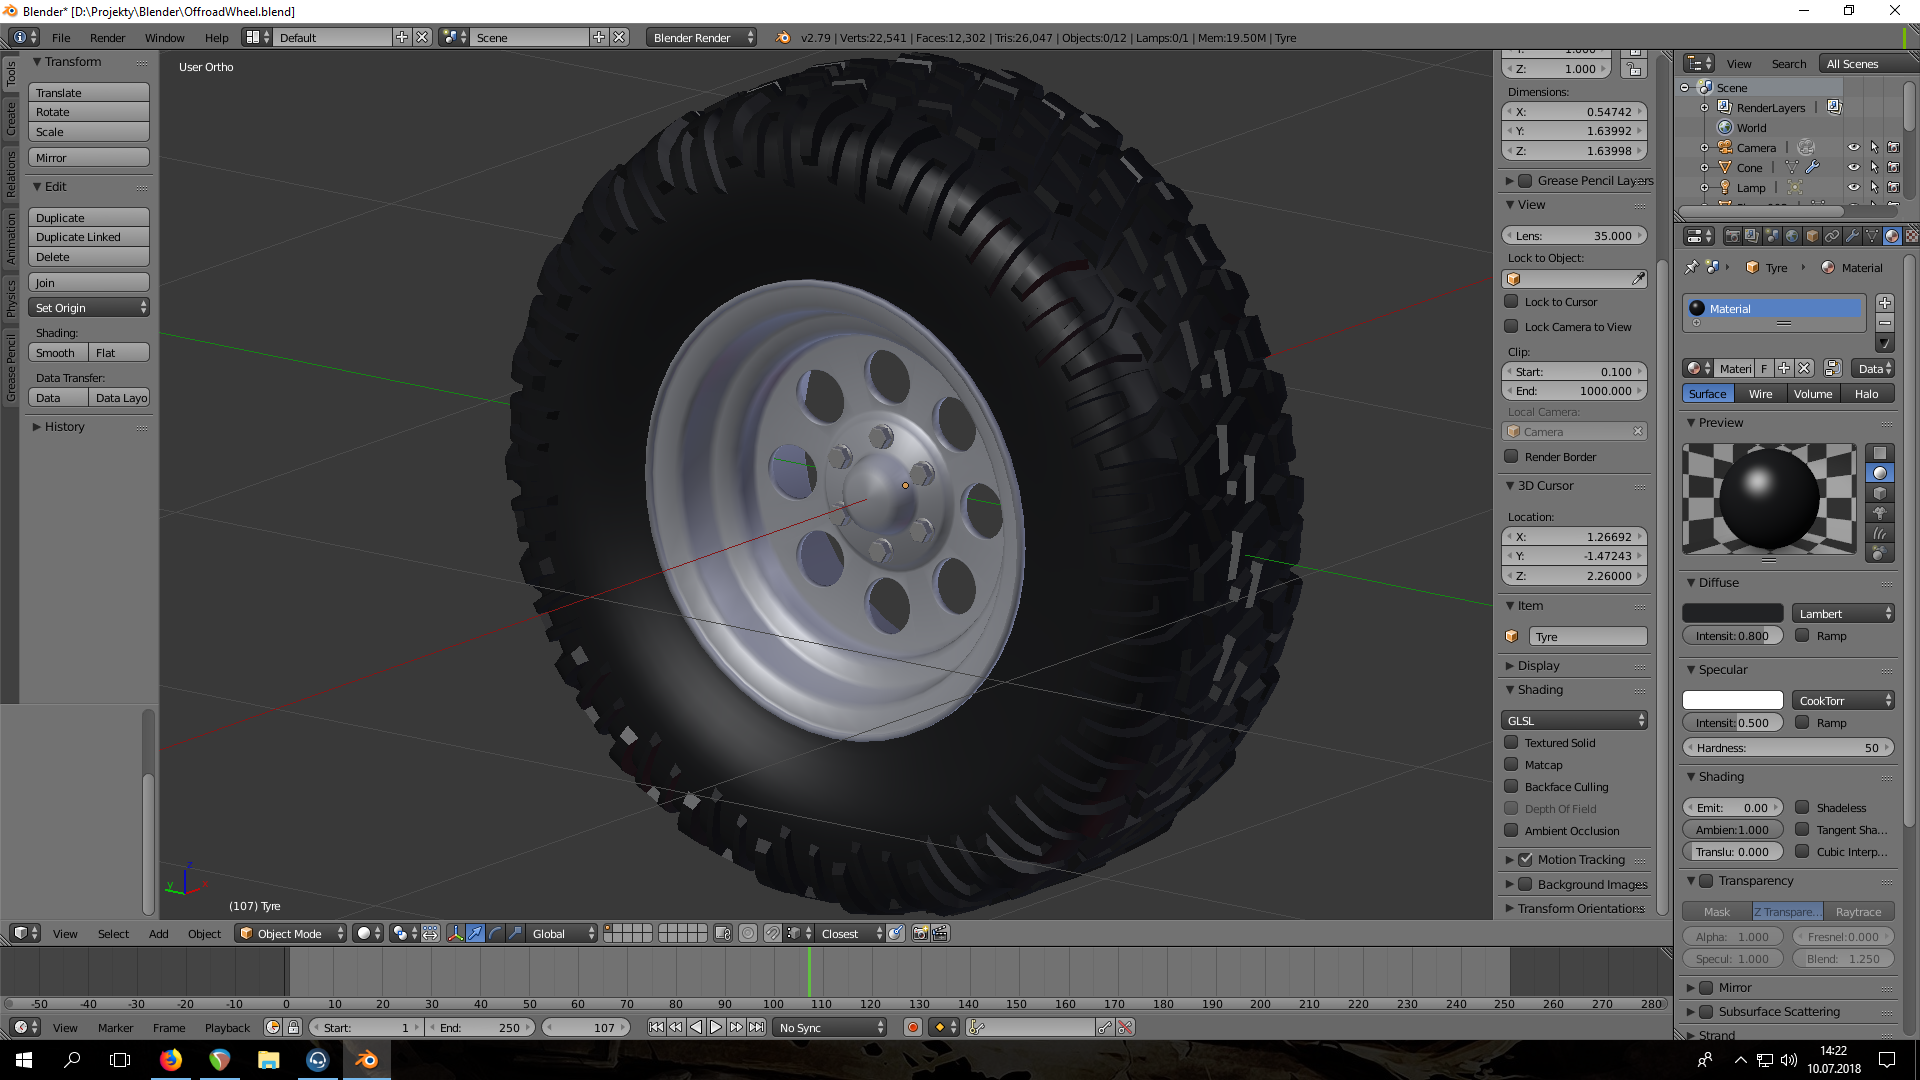1920x1080 pixels.
Task: Open the Modifiers properties tab (wrench icon)
Action: pyautogui.click(x=1852, y=236)
